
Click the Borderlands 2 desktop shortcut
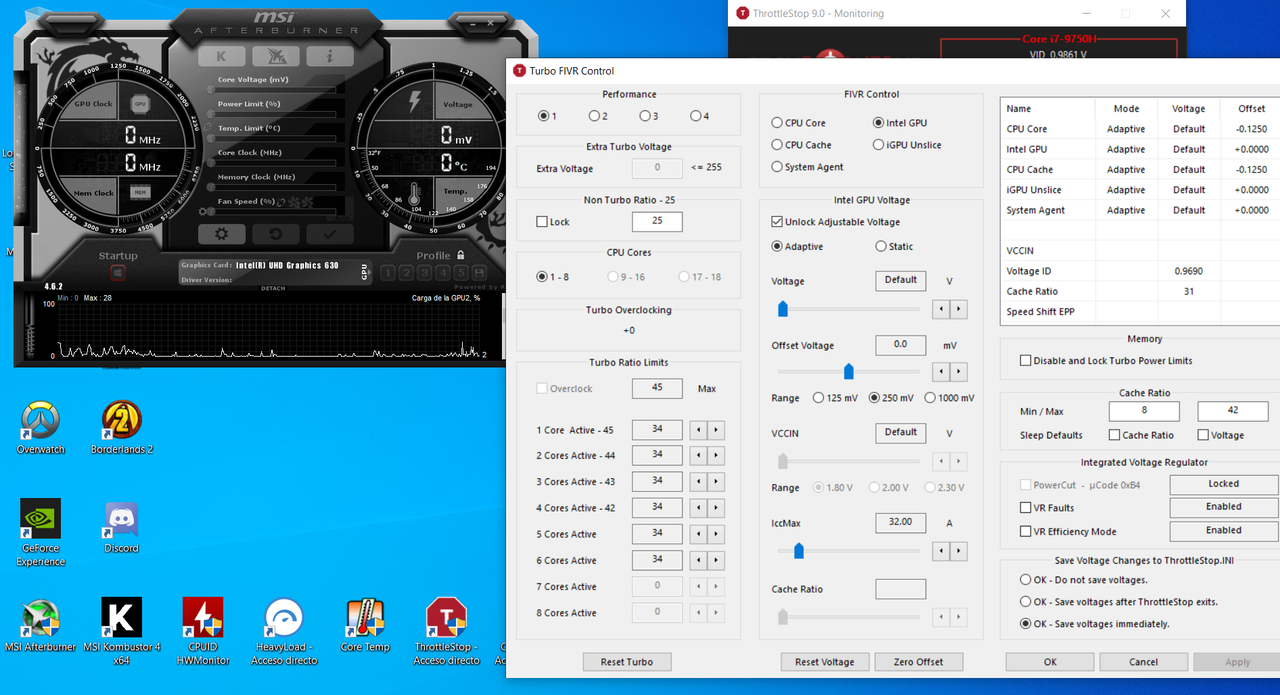[122, 427]
